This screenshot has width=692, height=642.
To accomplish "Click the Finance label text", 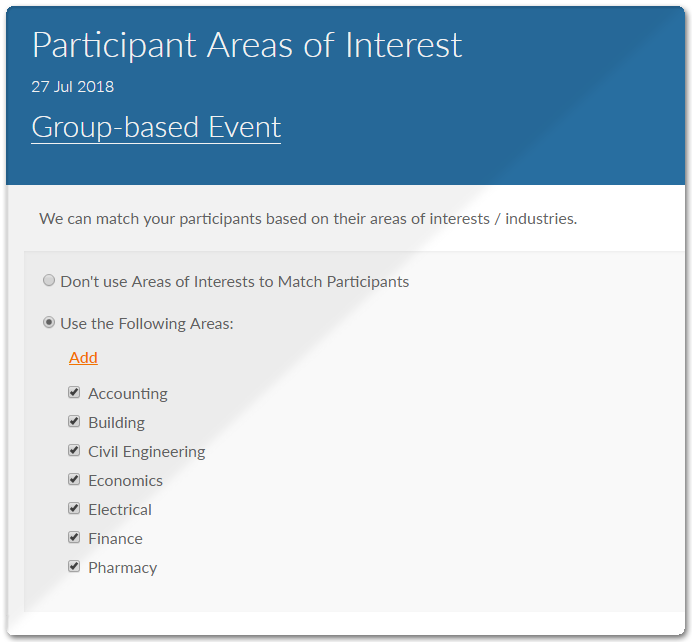I will (115, 539).
